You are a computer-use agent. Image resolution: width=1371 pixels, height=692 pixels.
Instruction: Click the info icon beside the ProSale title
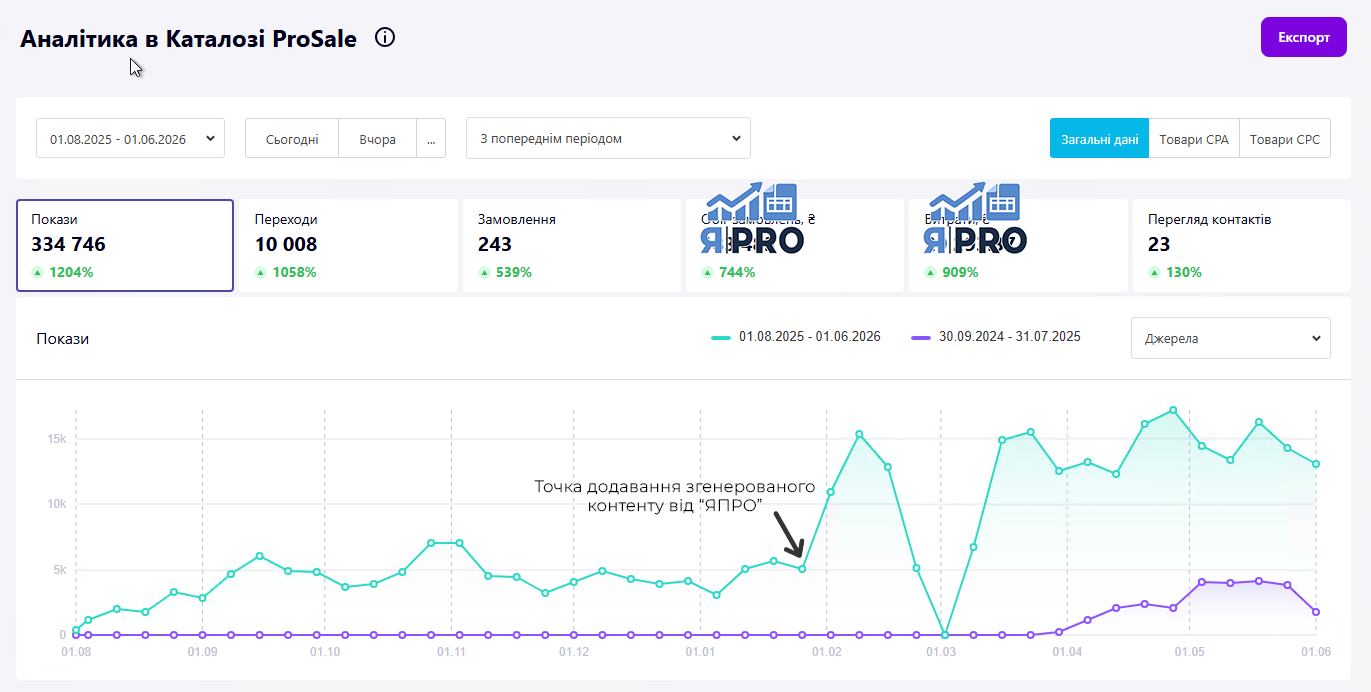coord(385,38)
